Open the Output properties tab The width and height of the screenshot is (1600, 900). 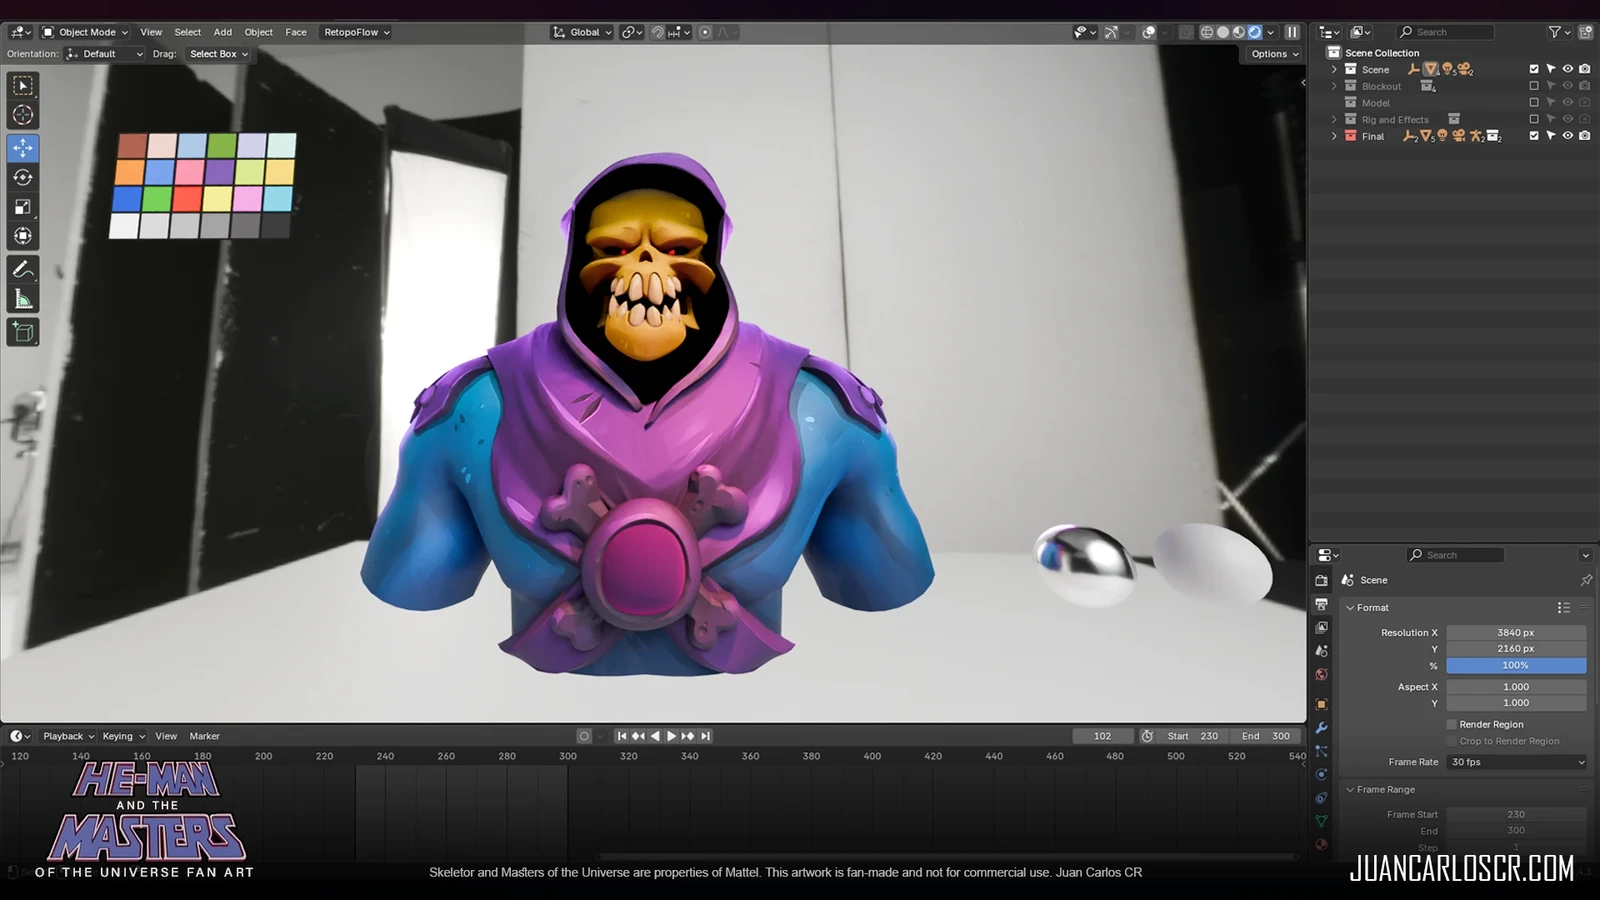tap(1321, 604)
